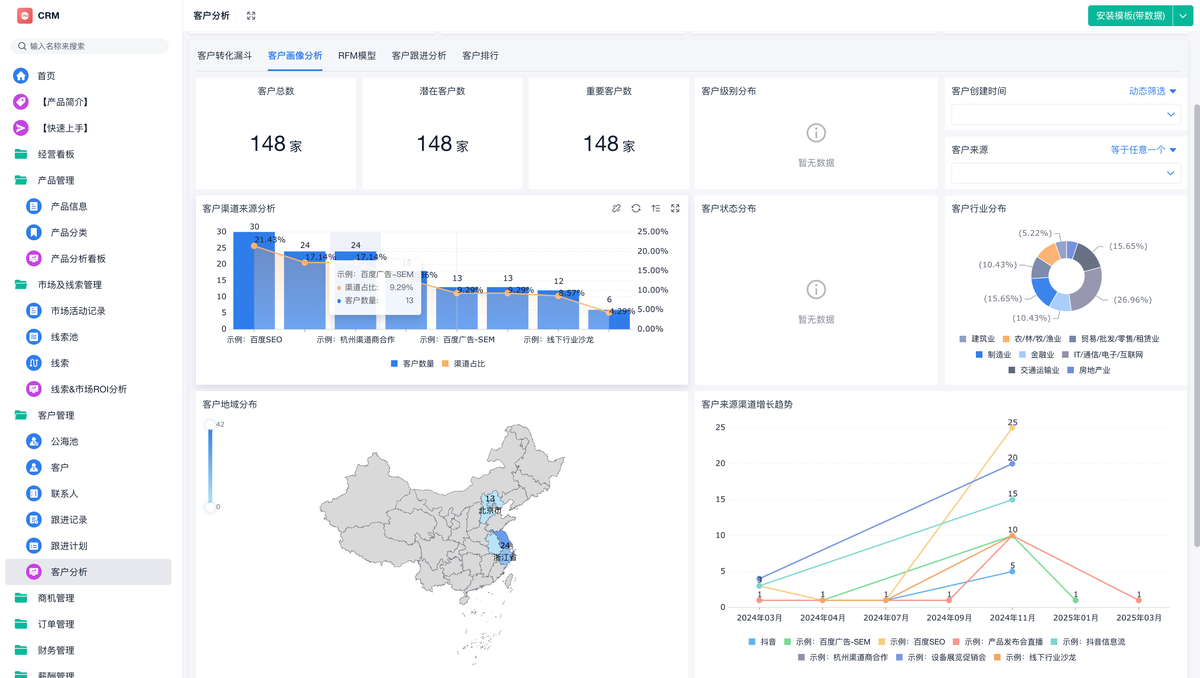Open the 动态筛选 filter mode dropdown
The image size is (1200, 678).
coord(1152,91)
